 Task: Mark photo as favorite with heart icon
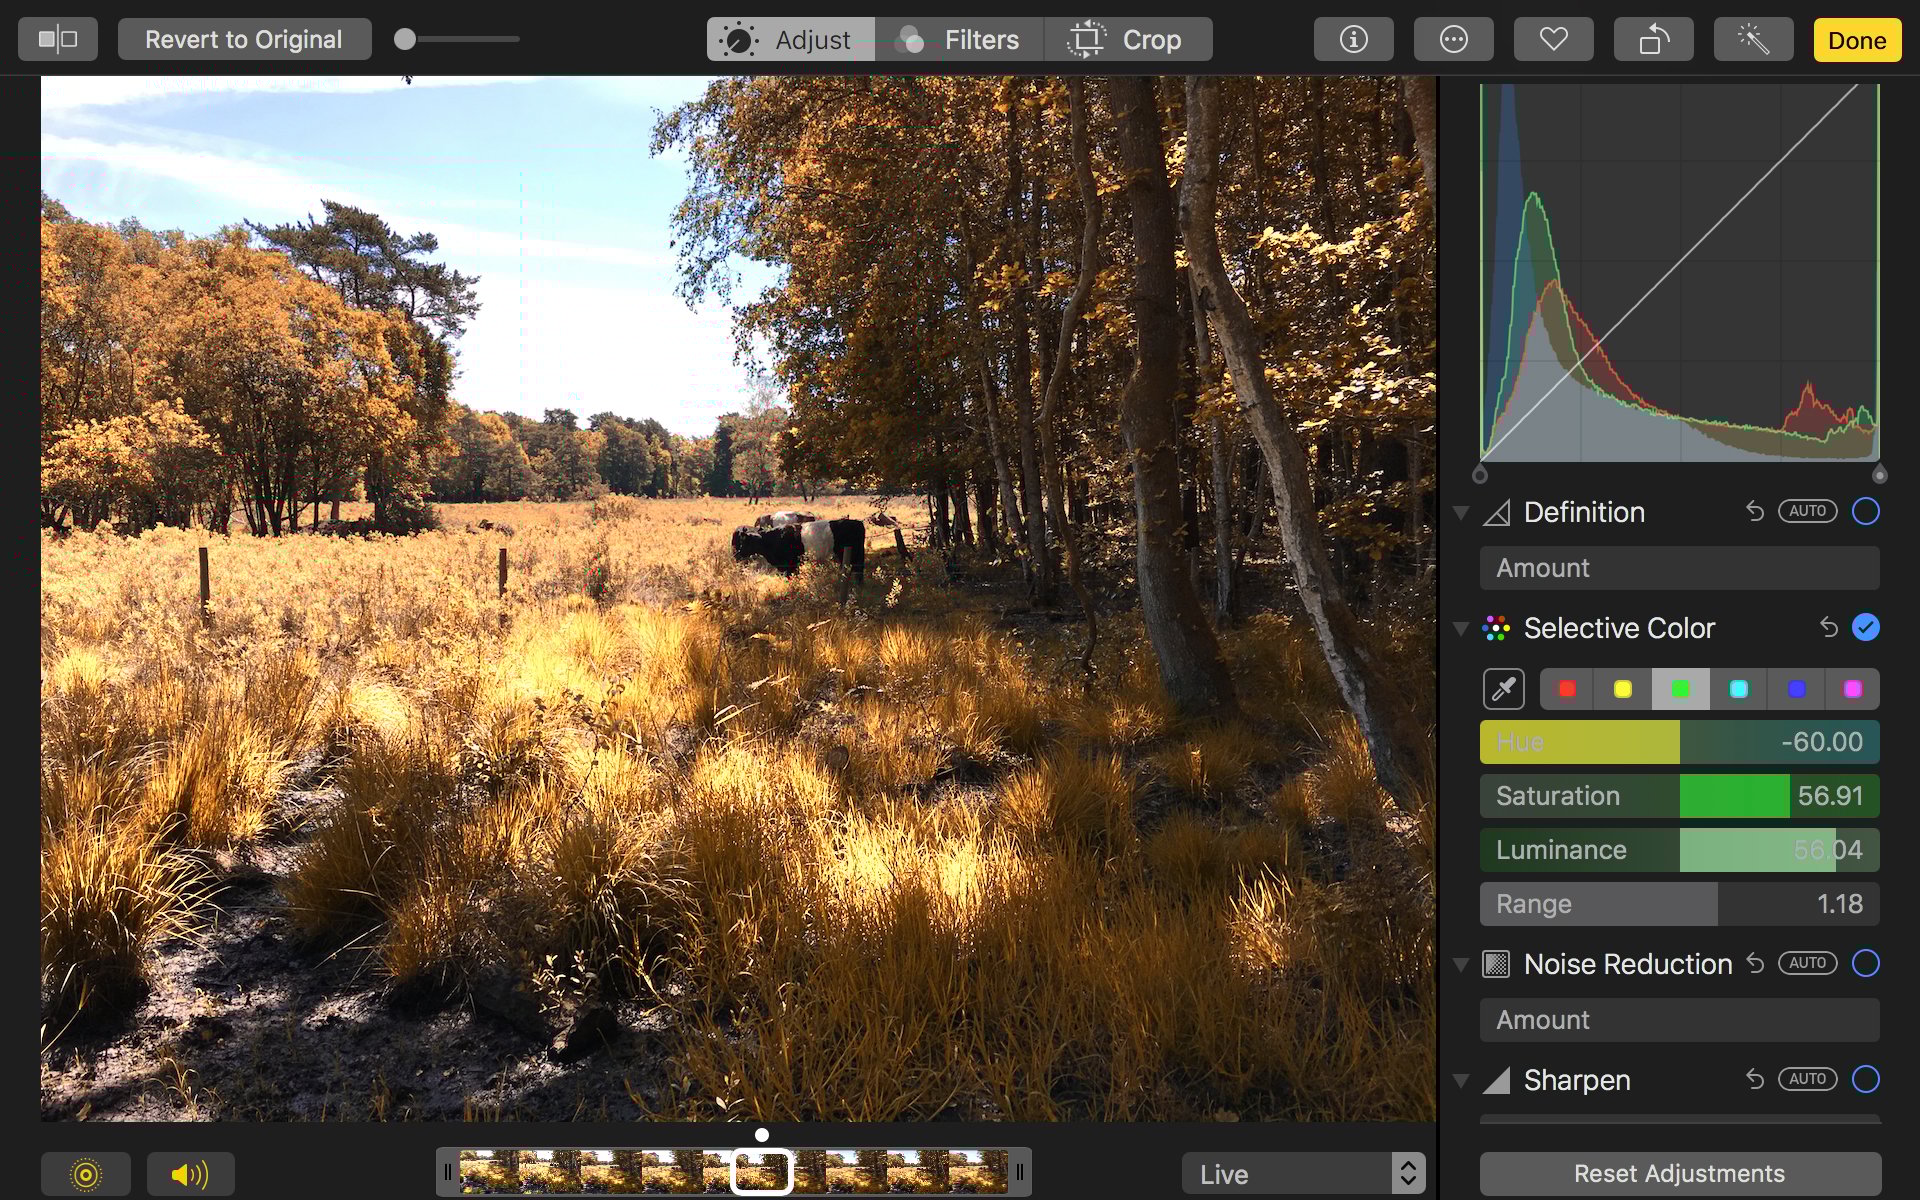1553,39
